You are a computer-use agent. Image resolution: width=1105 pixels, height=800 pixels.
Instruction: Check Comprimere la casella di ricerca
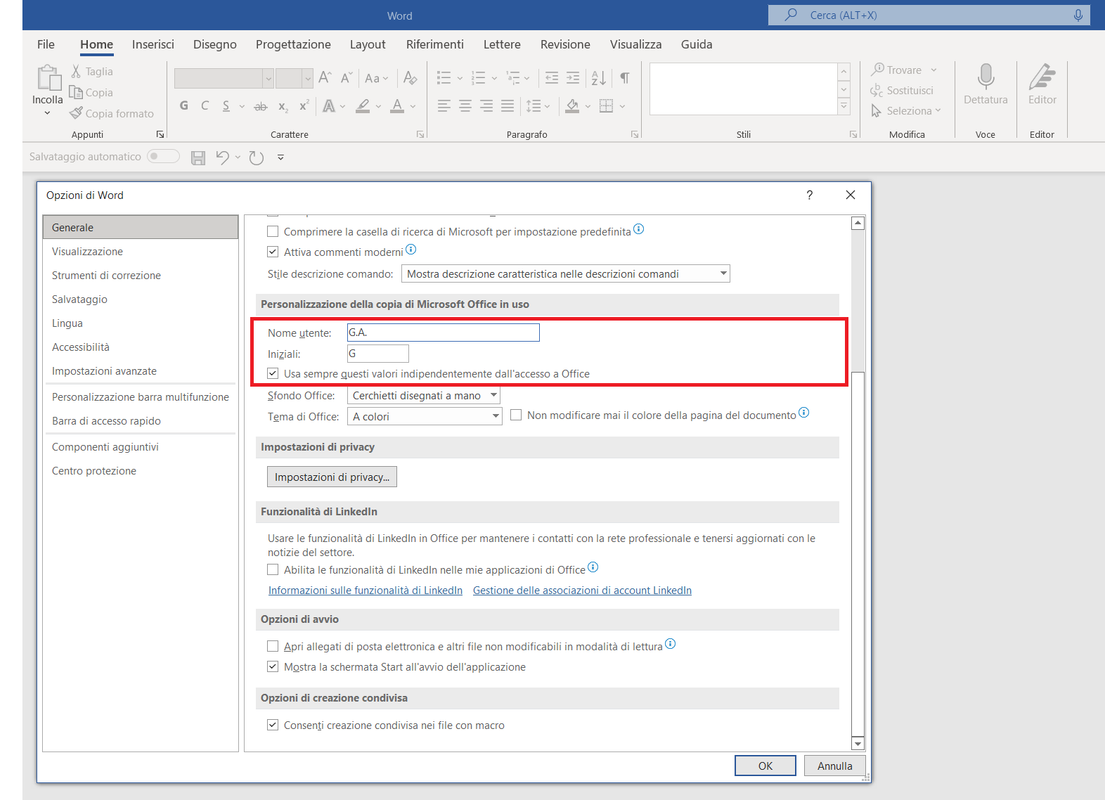pos(273,231)
